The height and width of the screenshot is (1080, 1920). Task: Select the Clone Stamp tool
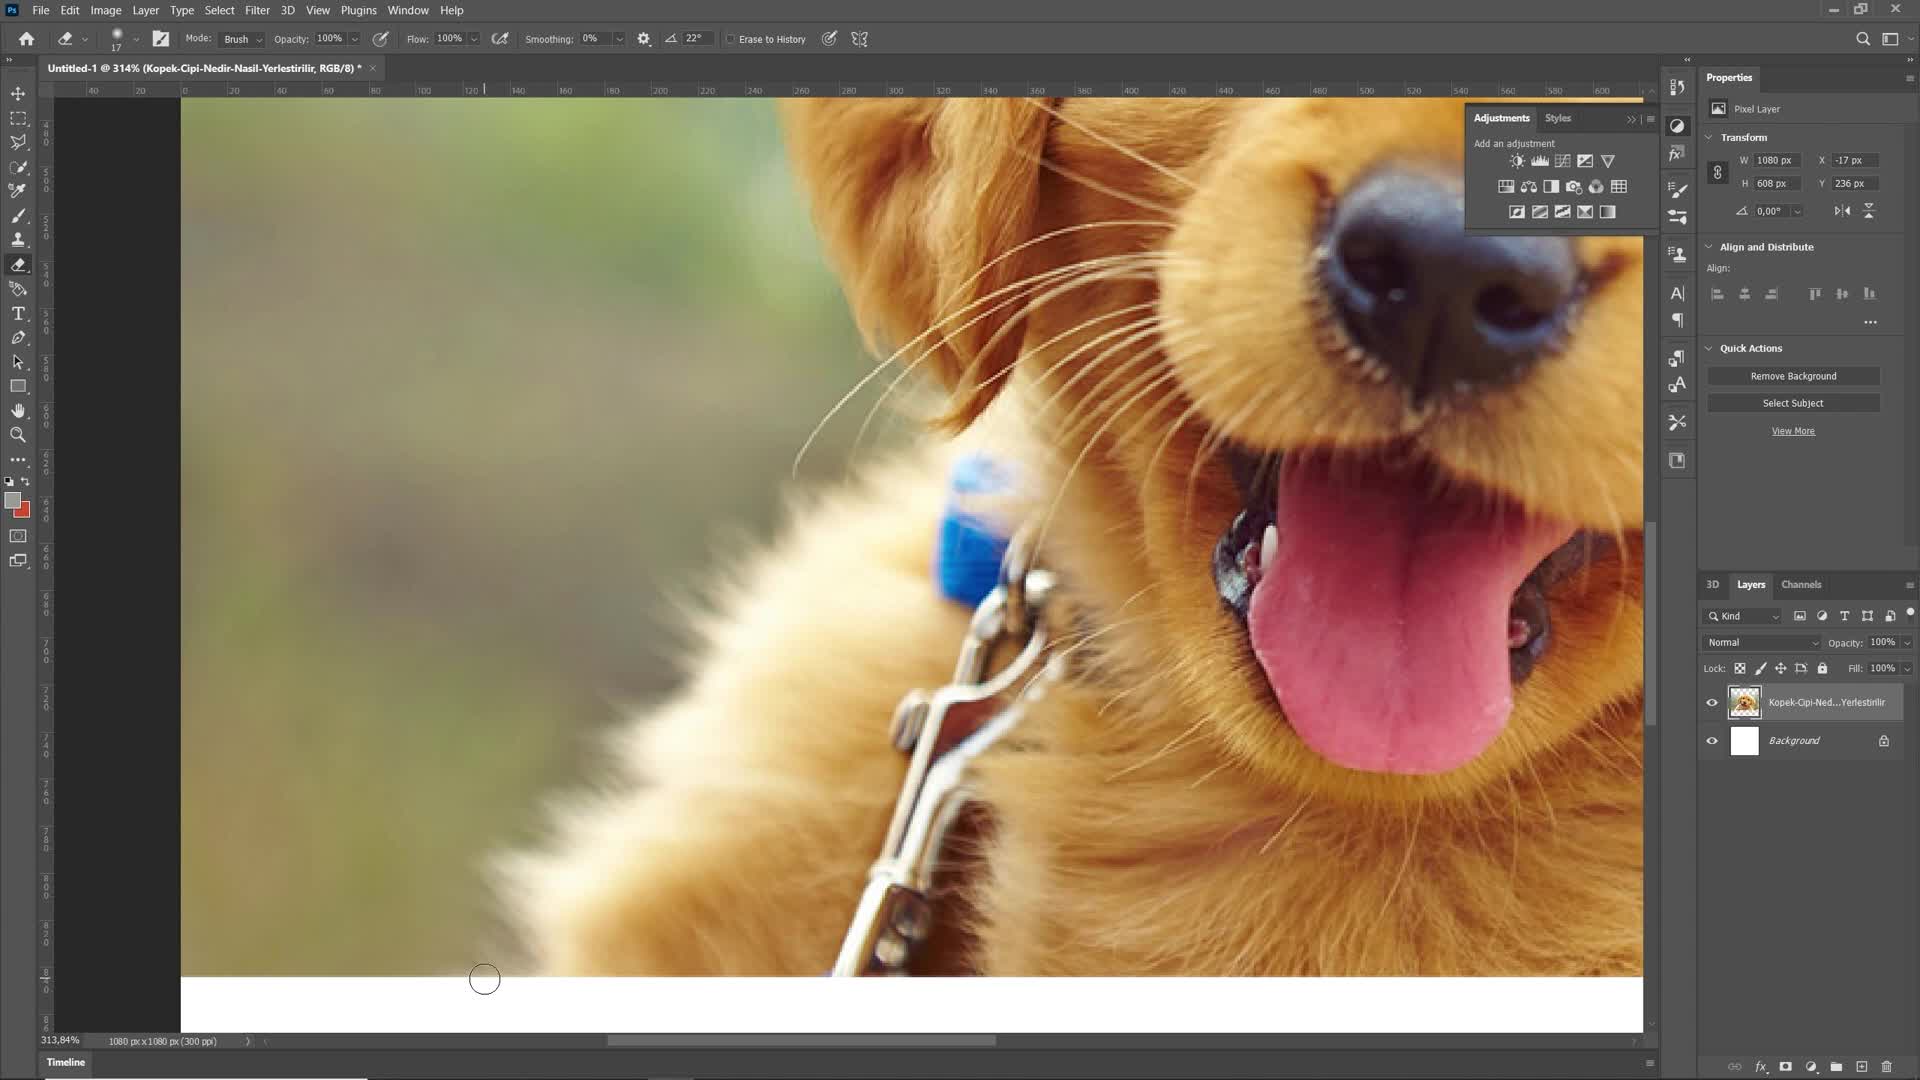click(18, 240)
